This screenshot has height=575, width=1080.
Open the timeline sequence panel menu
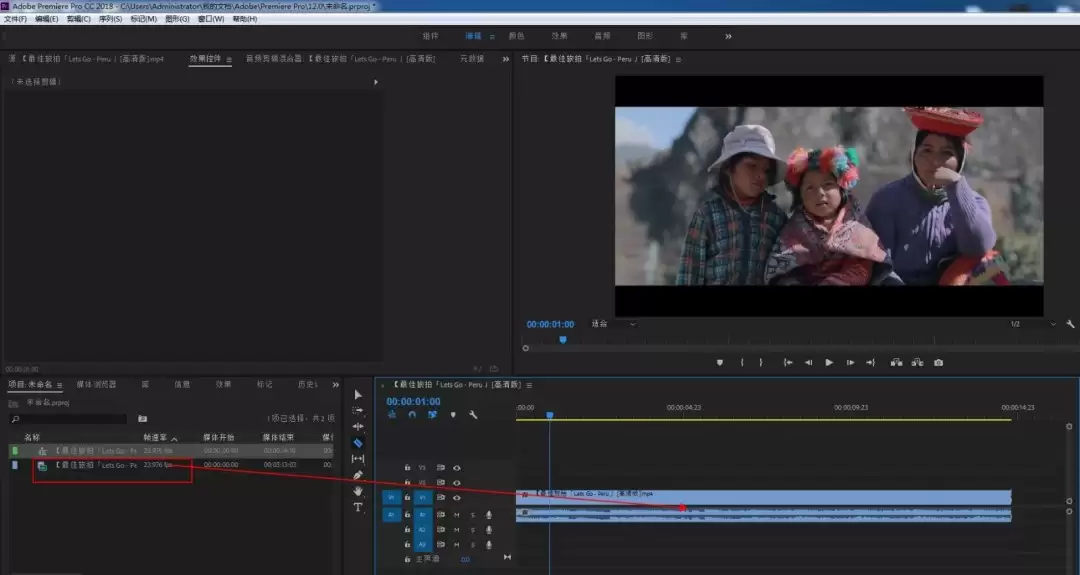click(x=529, y=385)
